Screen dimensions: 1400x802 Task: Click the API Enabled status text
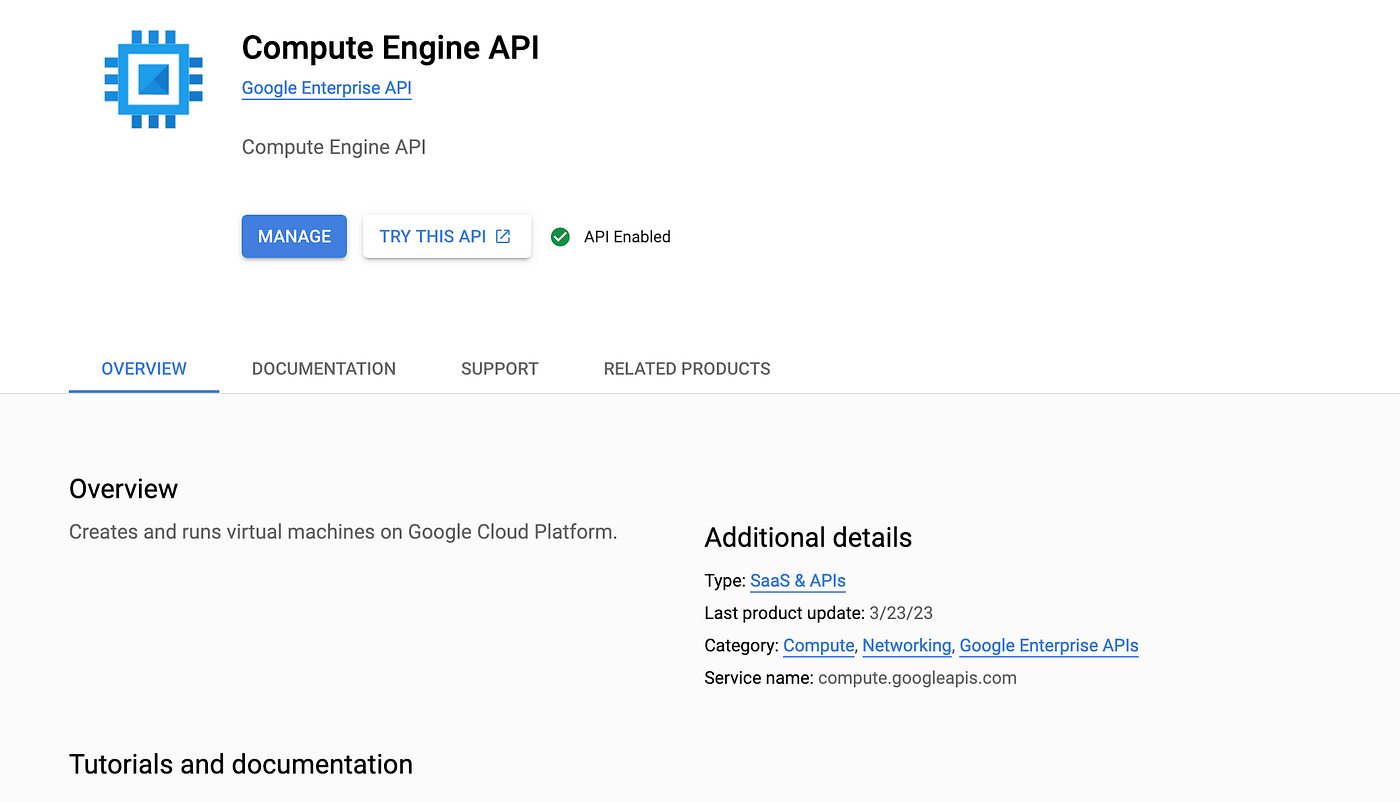[627, 237]
